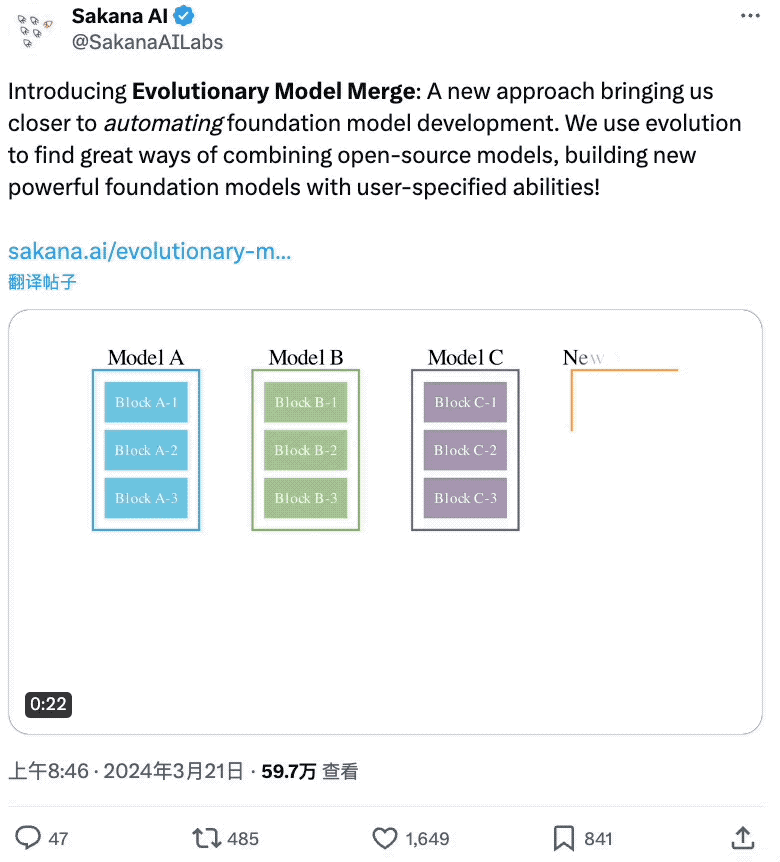
Task: Like the post with heart icon
Action: click(x=385, y=837)
